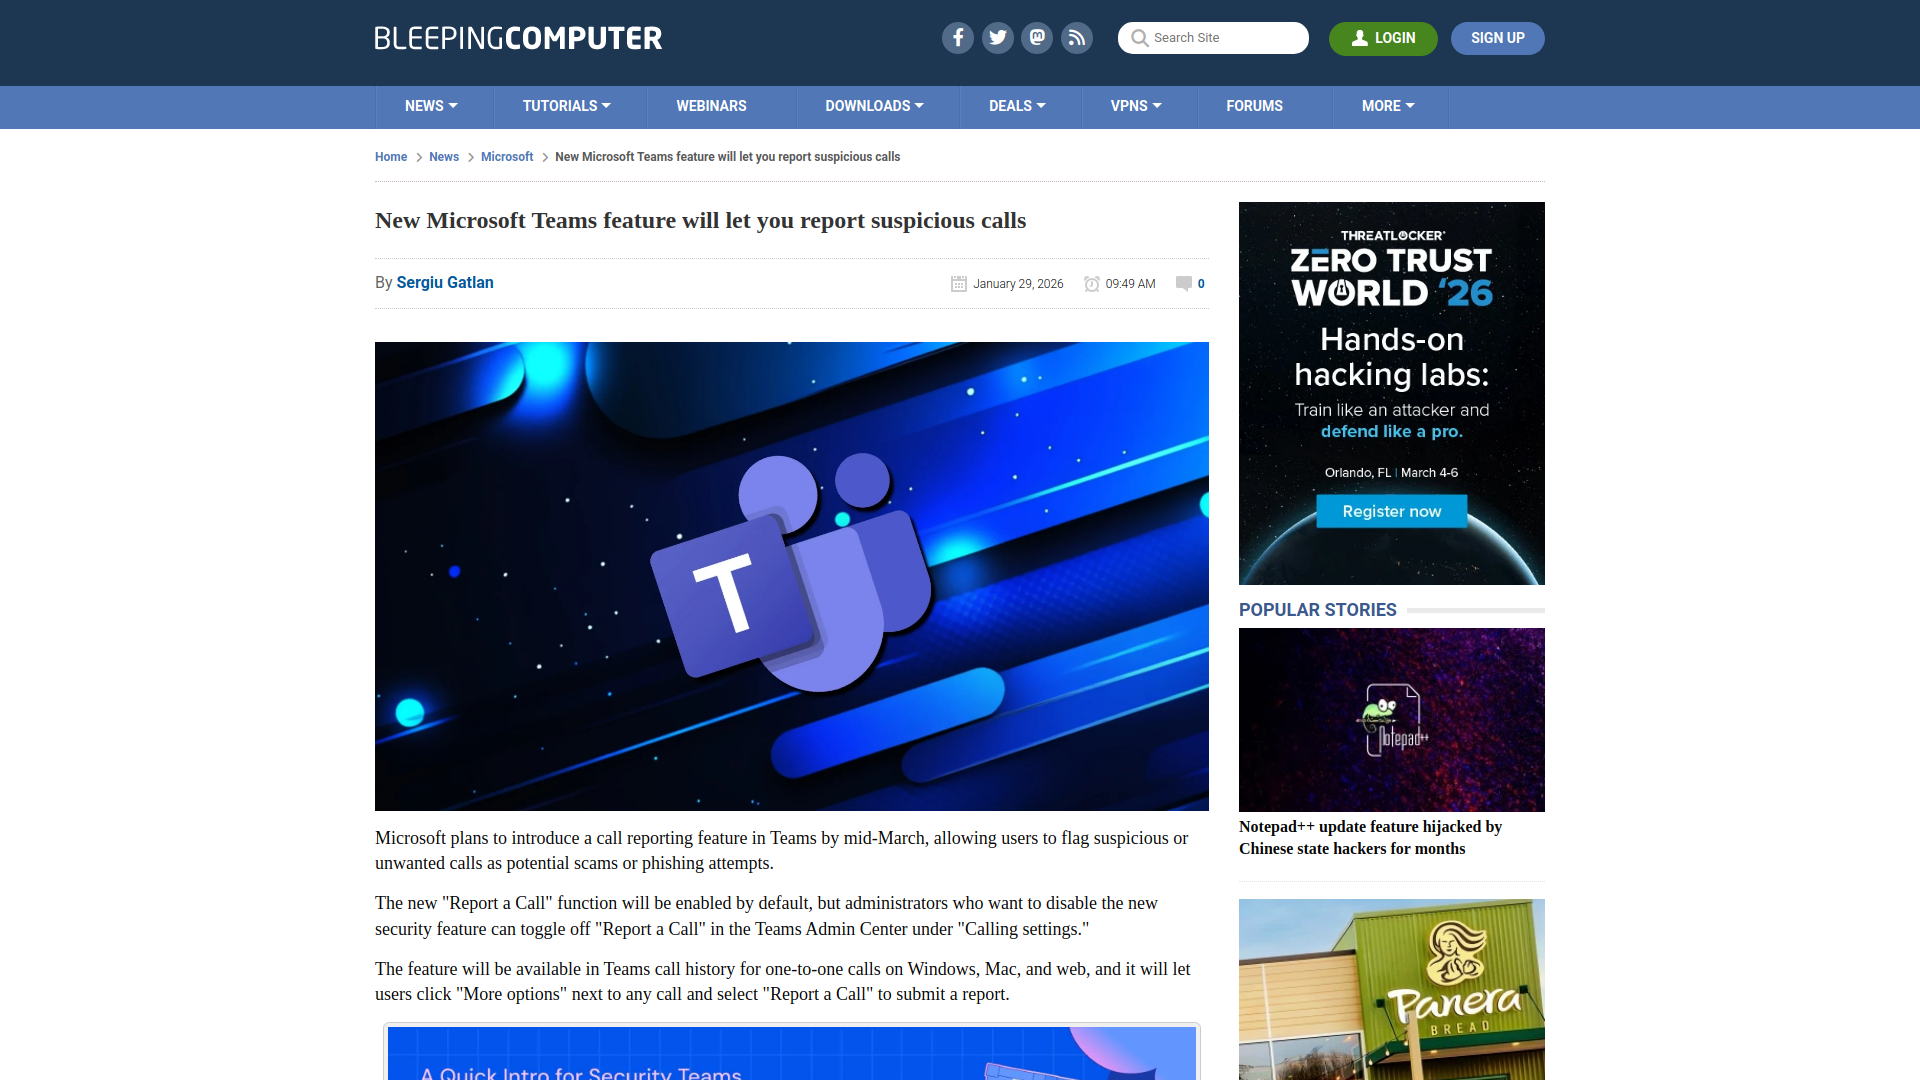Click the calendar date icon
The width and height of the screenshot is (1920, 1080).
click(958, 284)
